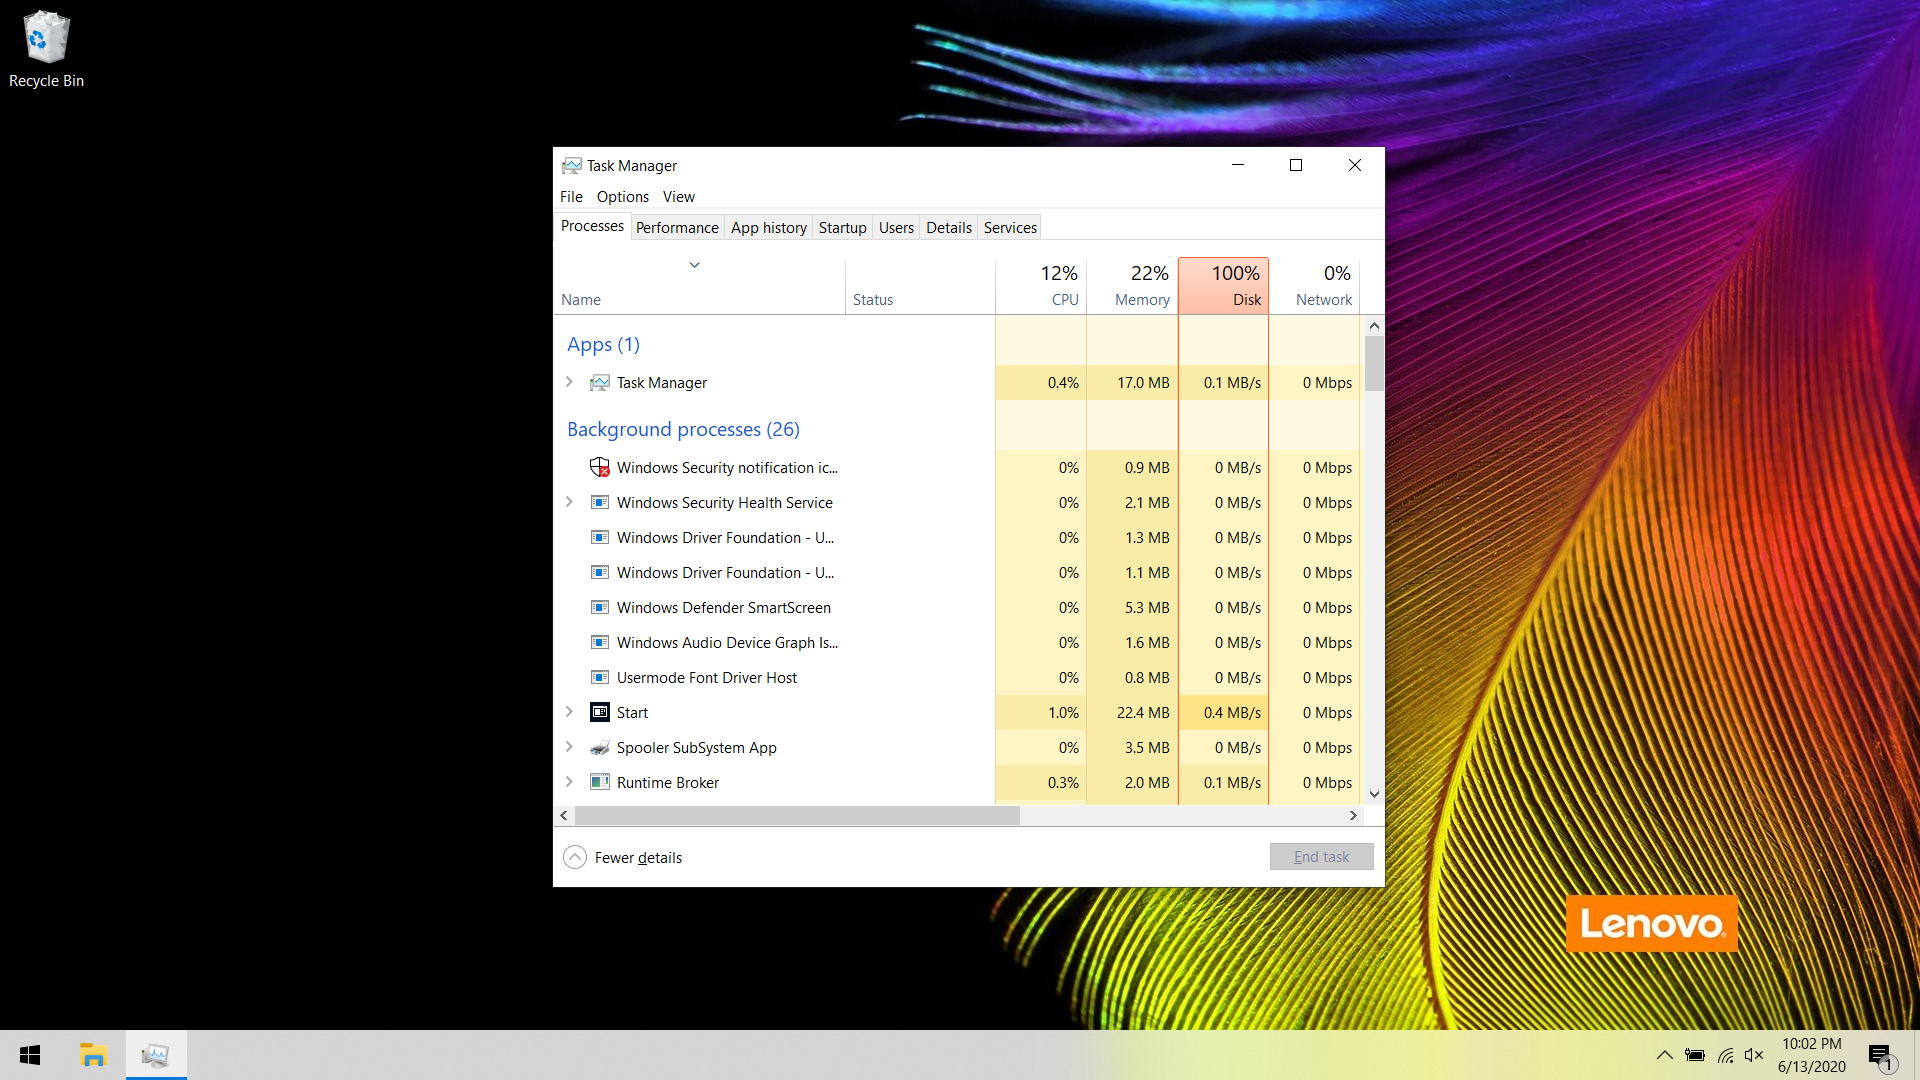Click the muted volume tray icon

click(1754, 1055)
